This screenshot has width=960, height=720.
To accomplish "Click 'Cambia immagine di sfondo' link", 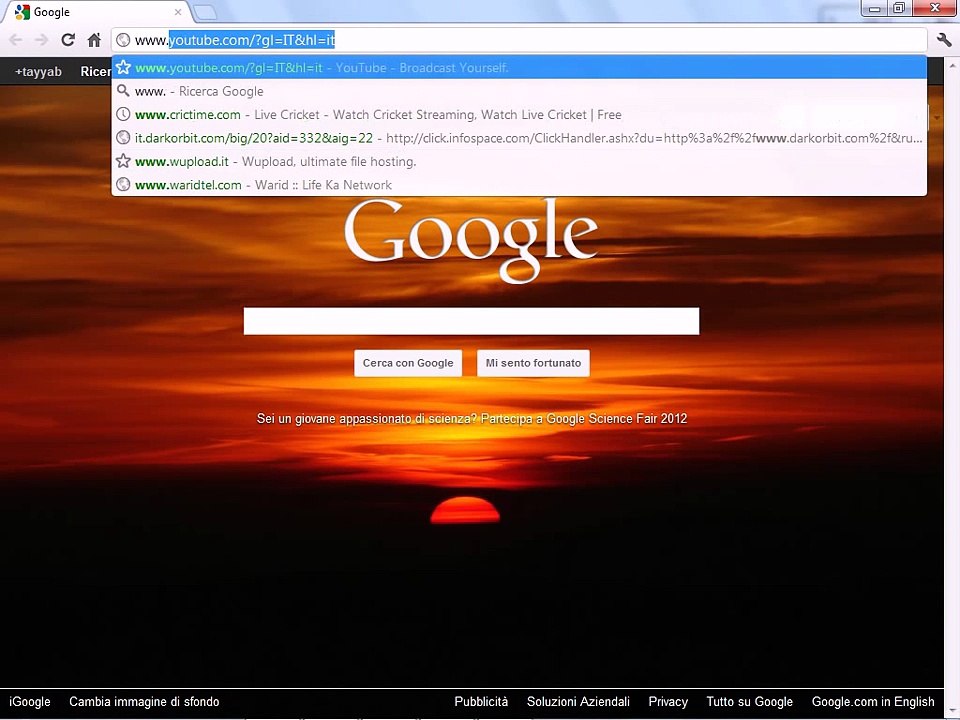I will [x=144, y=702].
